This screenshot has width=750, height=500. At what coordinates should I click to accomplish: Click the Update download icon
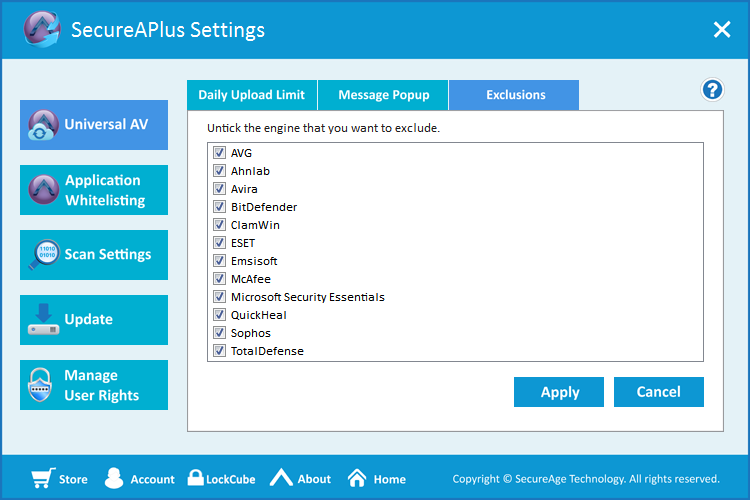coord(43,320)
